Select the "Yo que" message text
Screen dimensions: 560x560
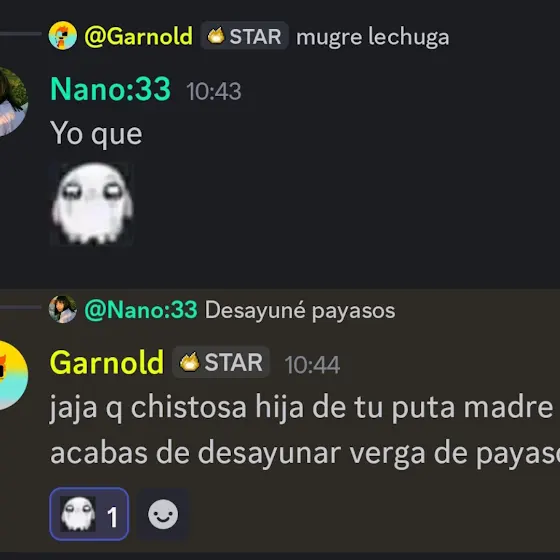pos(96,134)
